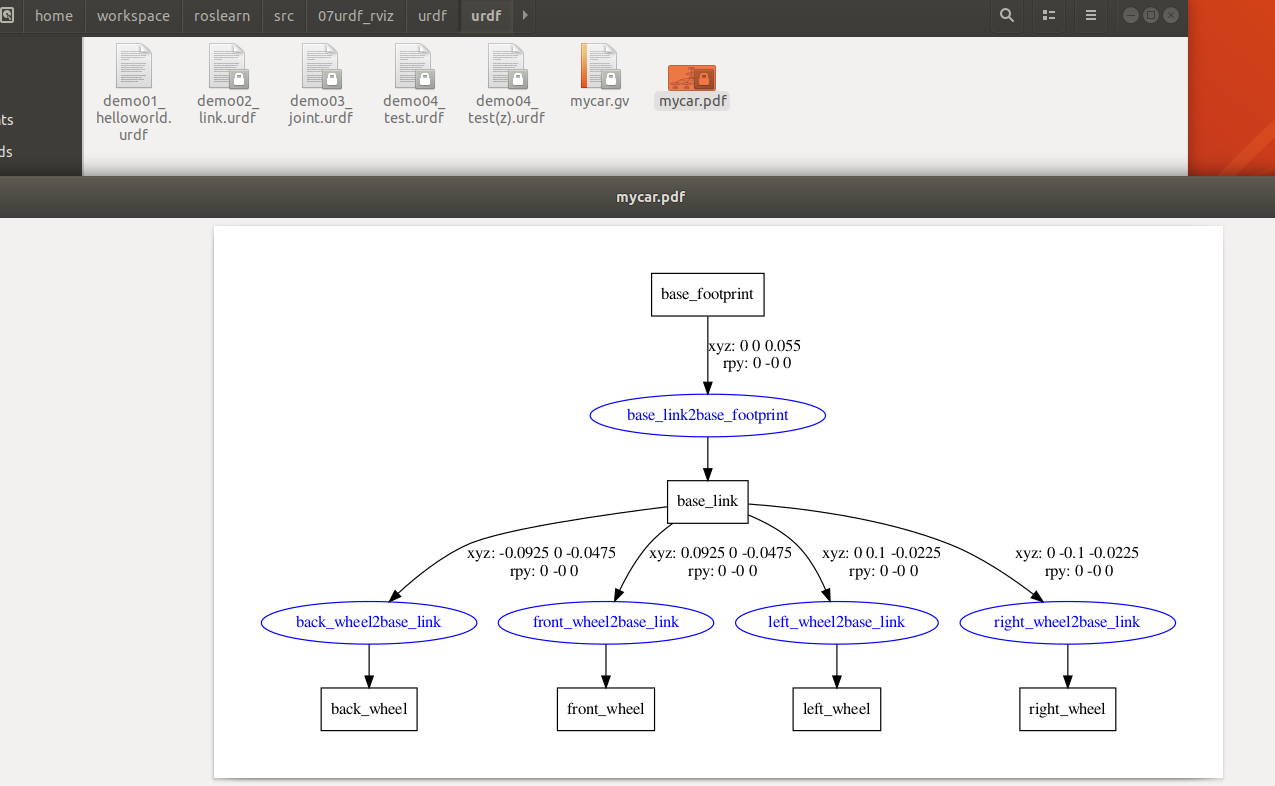This screenshot has height=786, width=1275.
Task: Navigate to src path segment
Action: (284, 16)
